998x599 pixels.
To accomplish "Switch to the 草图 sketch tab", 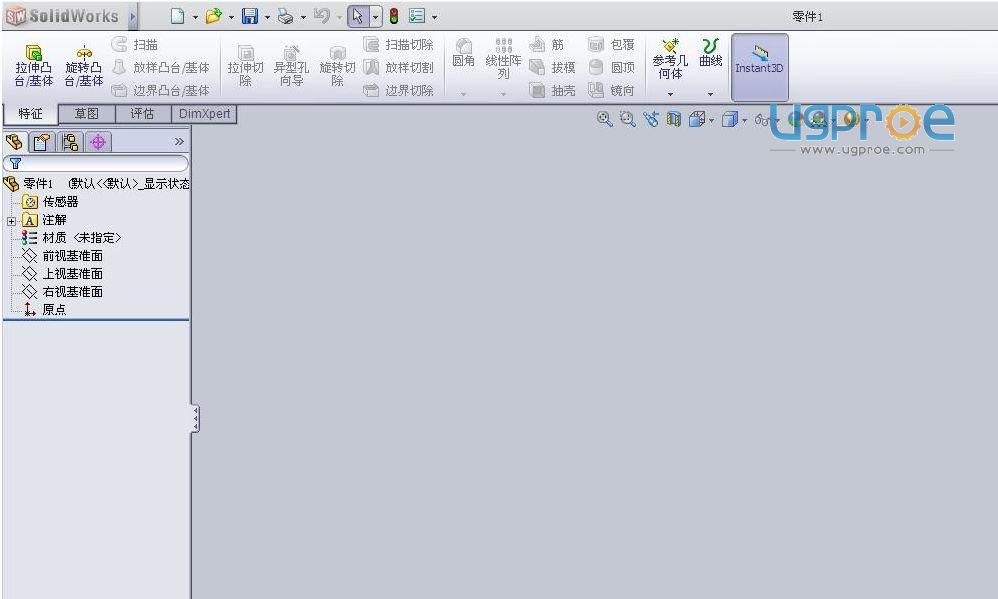I will 87,114.
